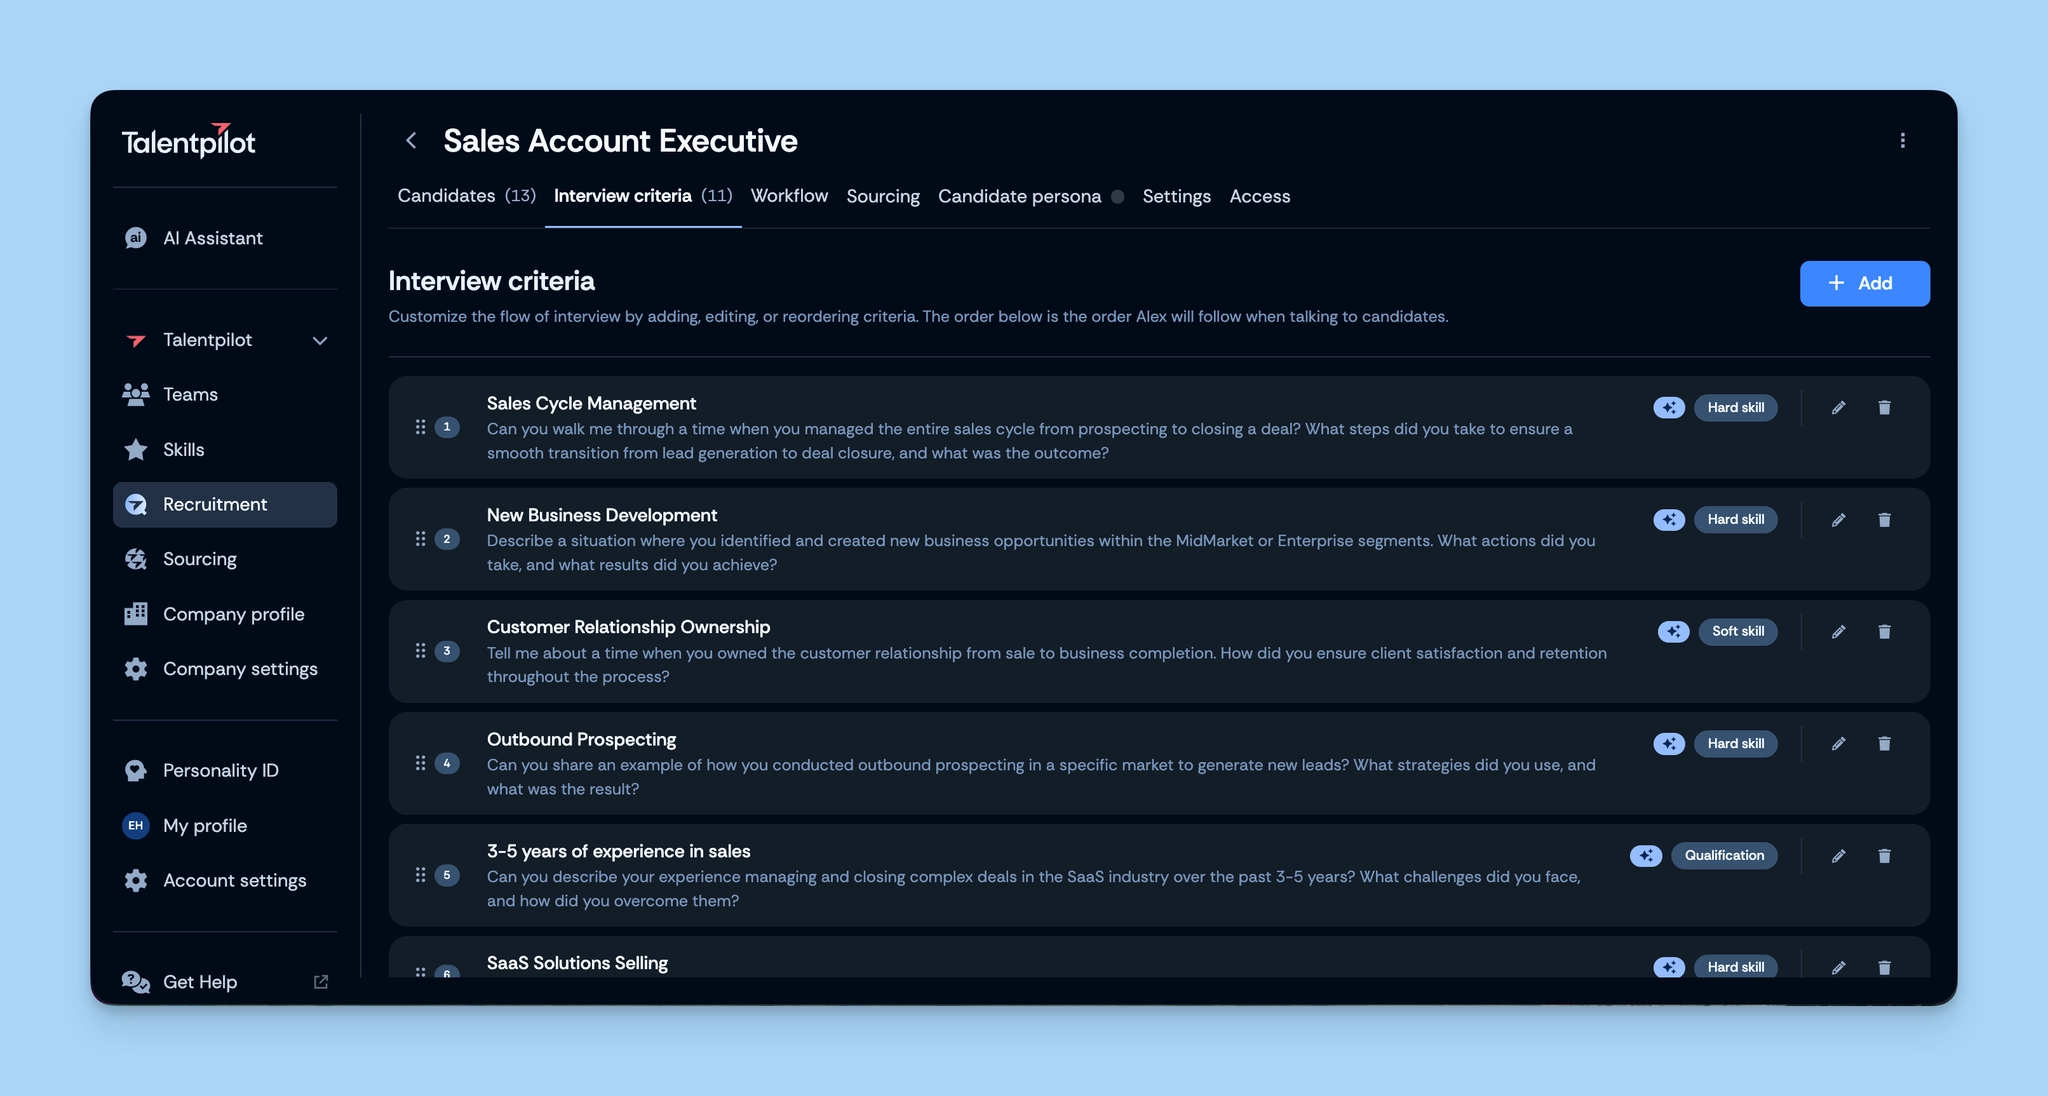Click the blue Add button
This screenshot has height=1096, width=2048.
[x=1864, y=284]
